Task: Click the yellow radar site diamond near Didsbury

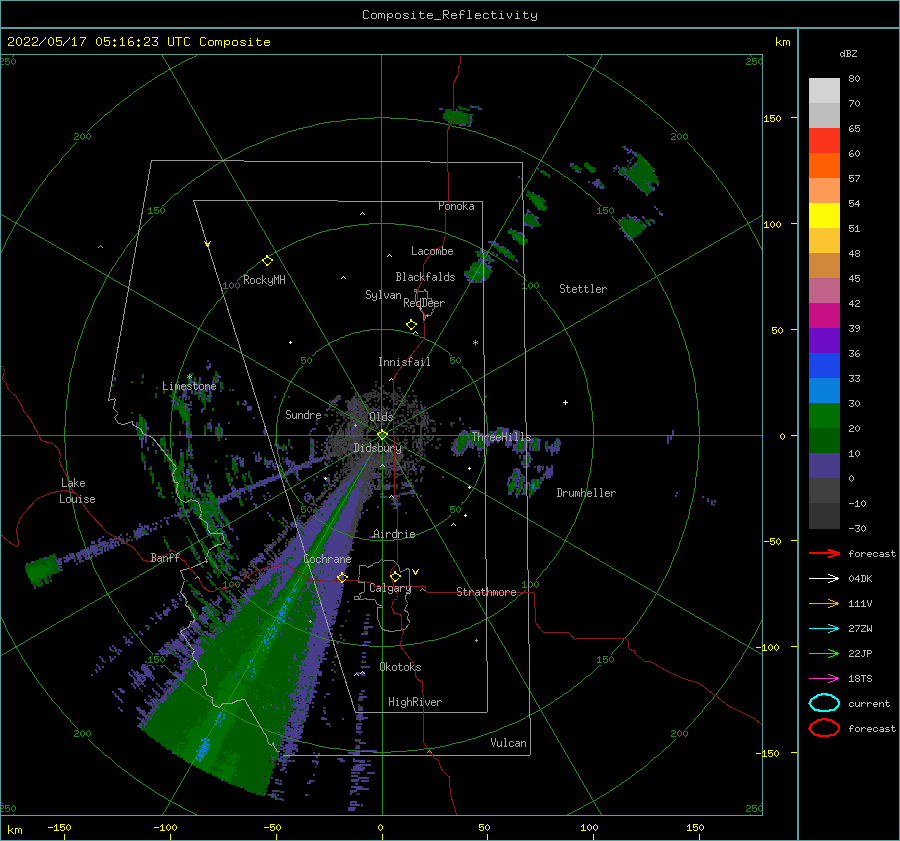Action: point(382,435)
